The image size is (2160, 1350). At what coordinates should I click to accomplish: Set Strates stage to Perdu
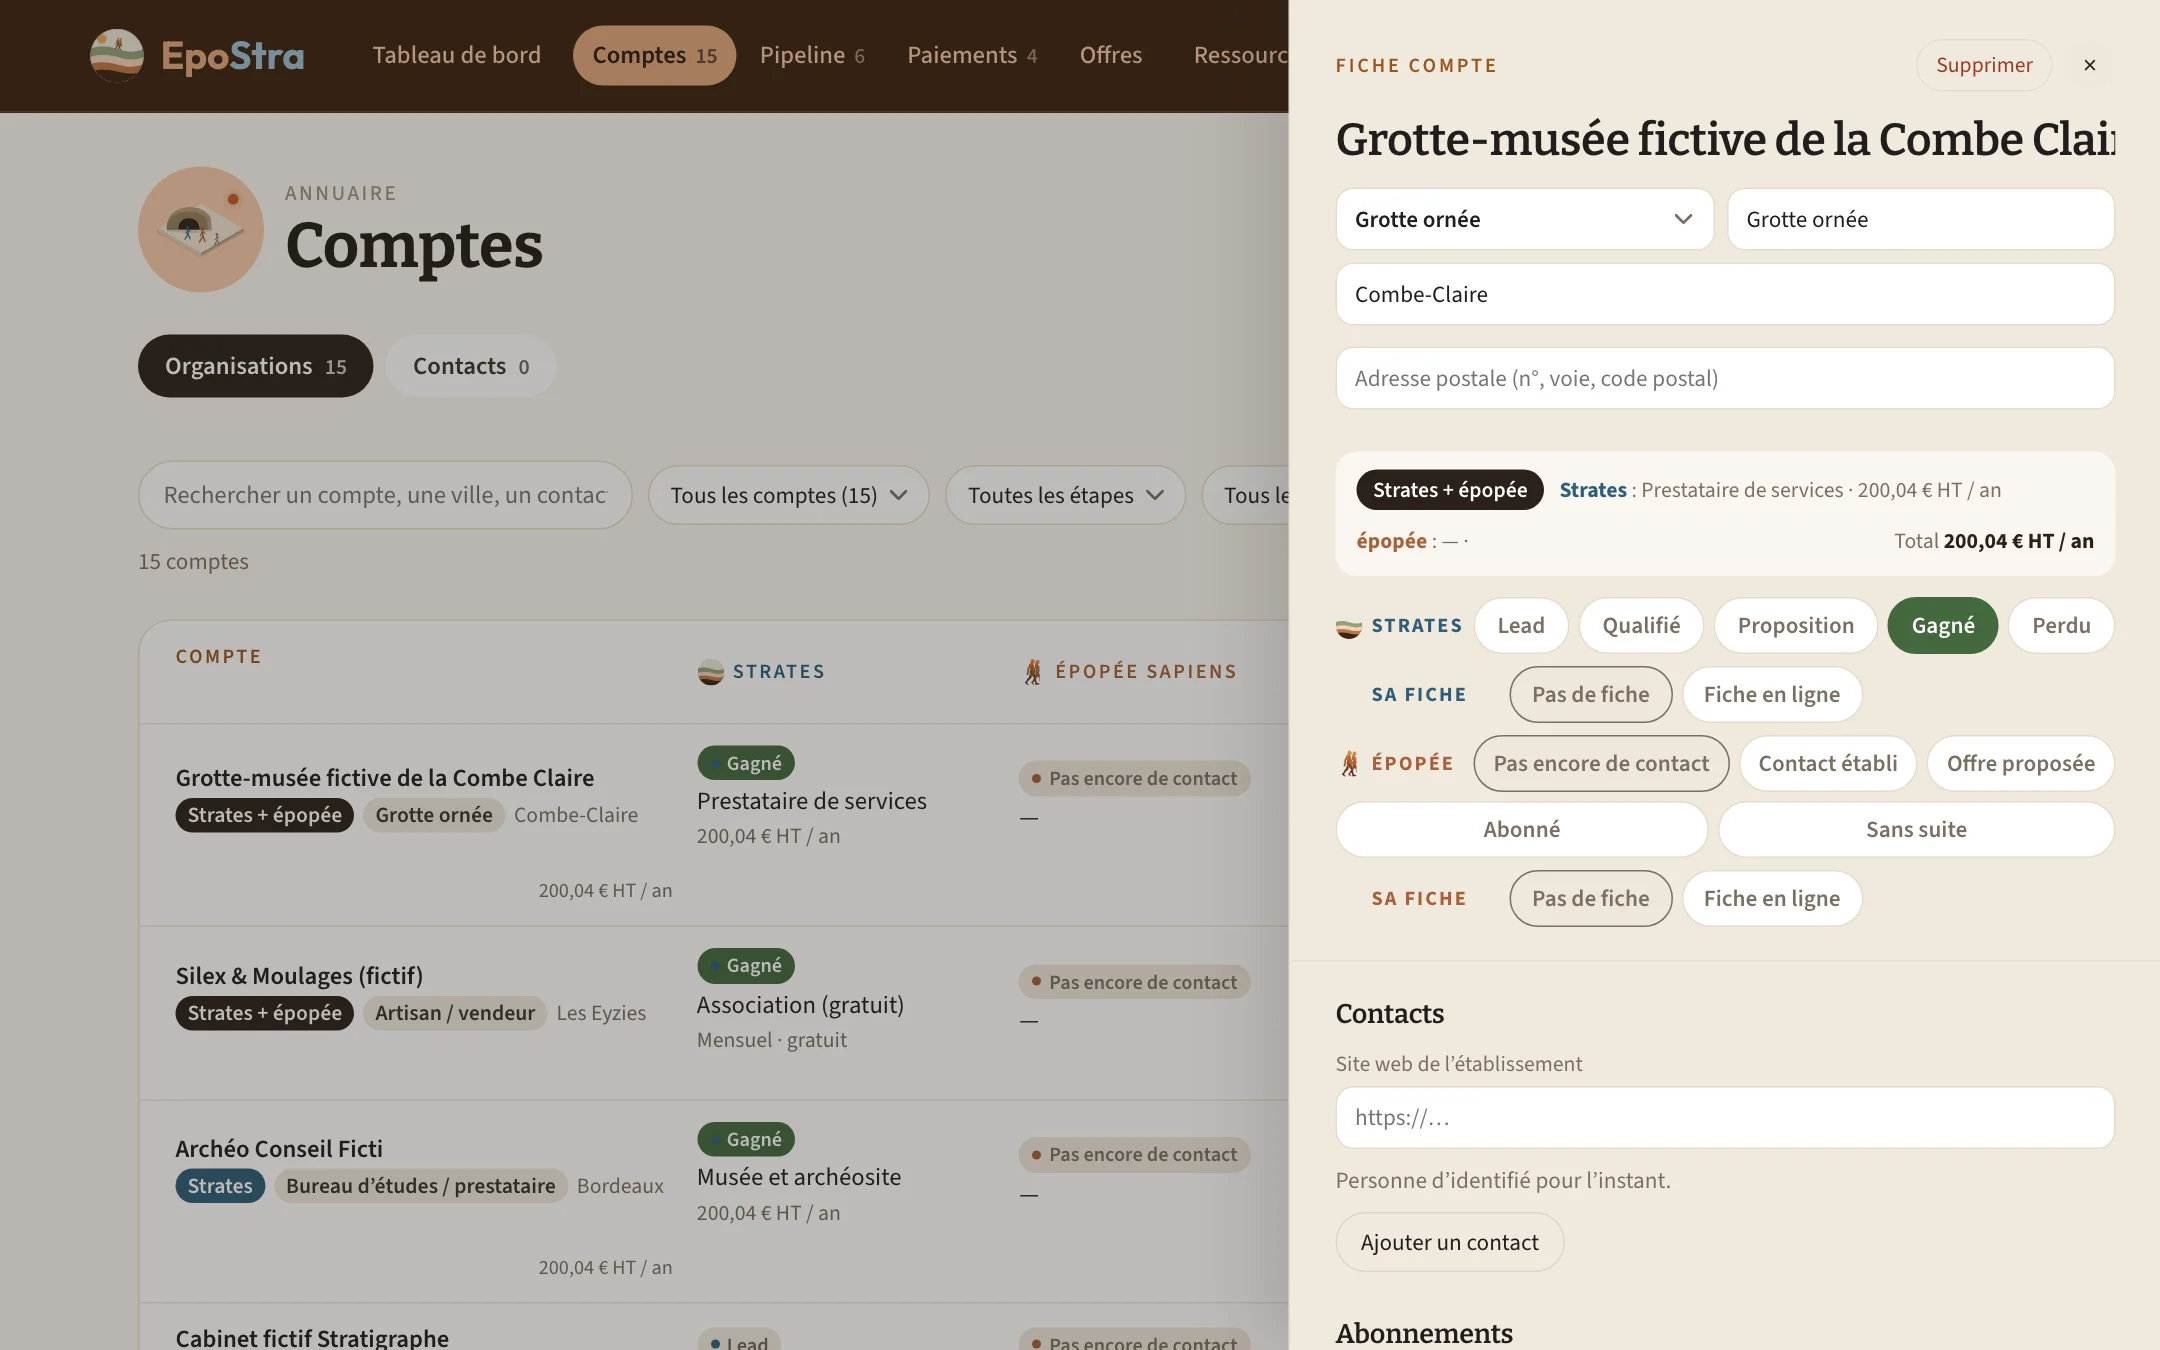coord(2060,626)
